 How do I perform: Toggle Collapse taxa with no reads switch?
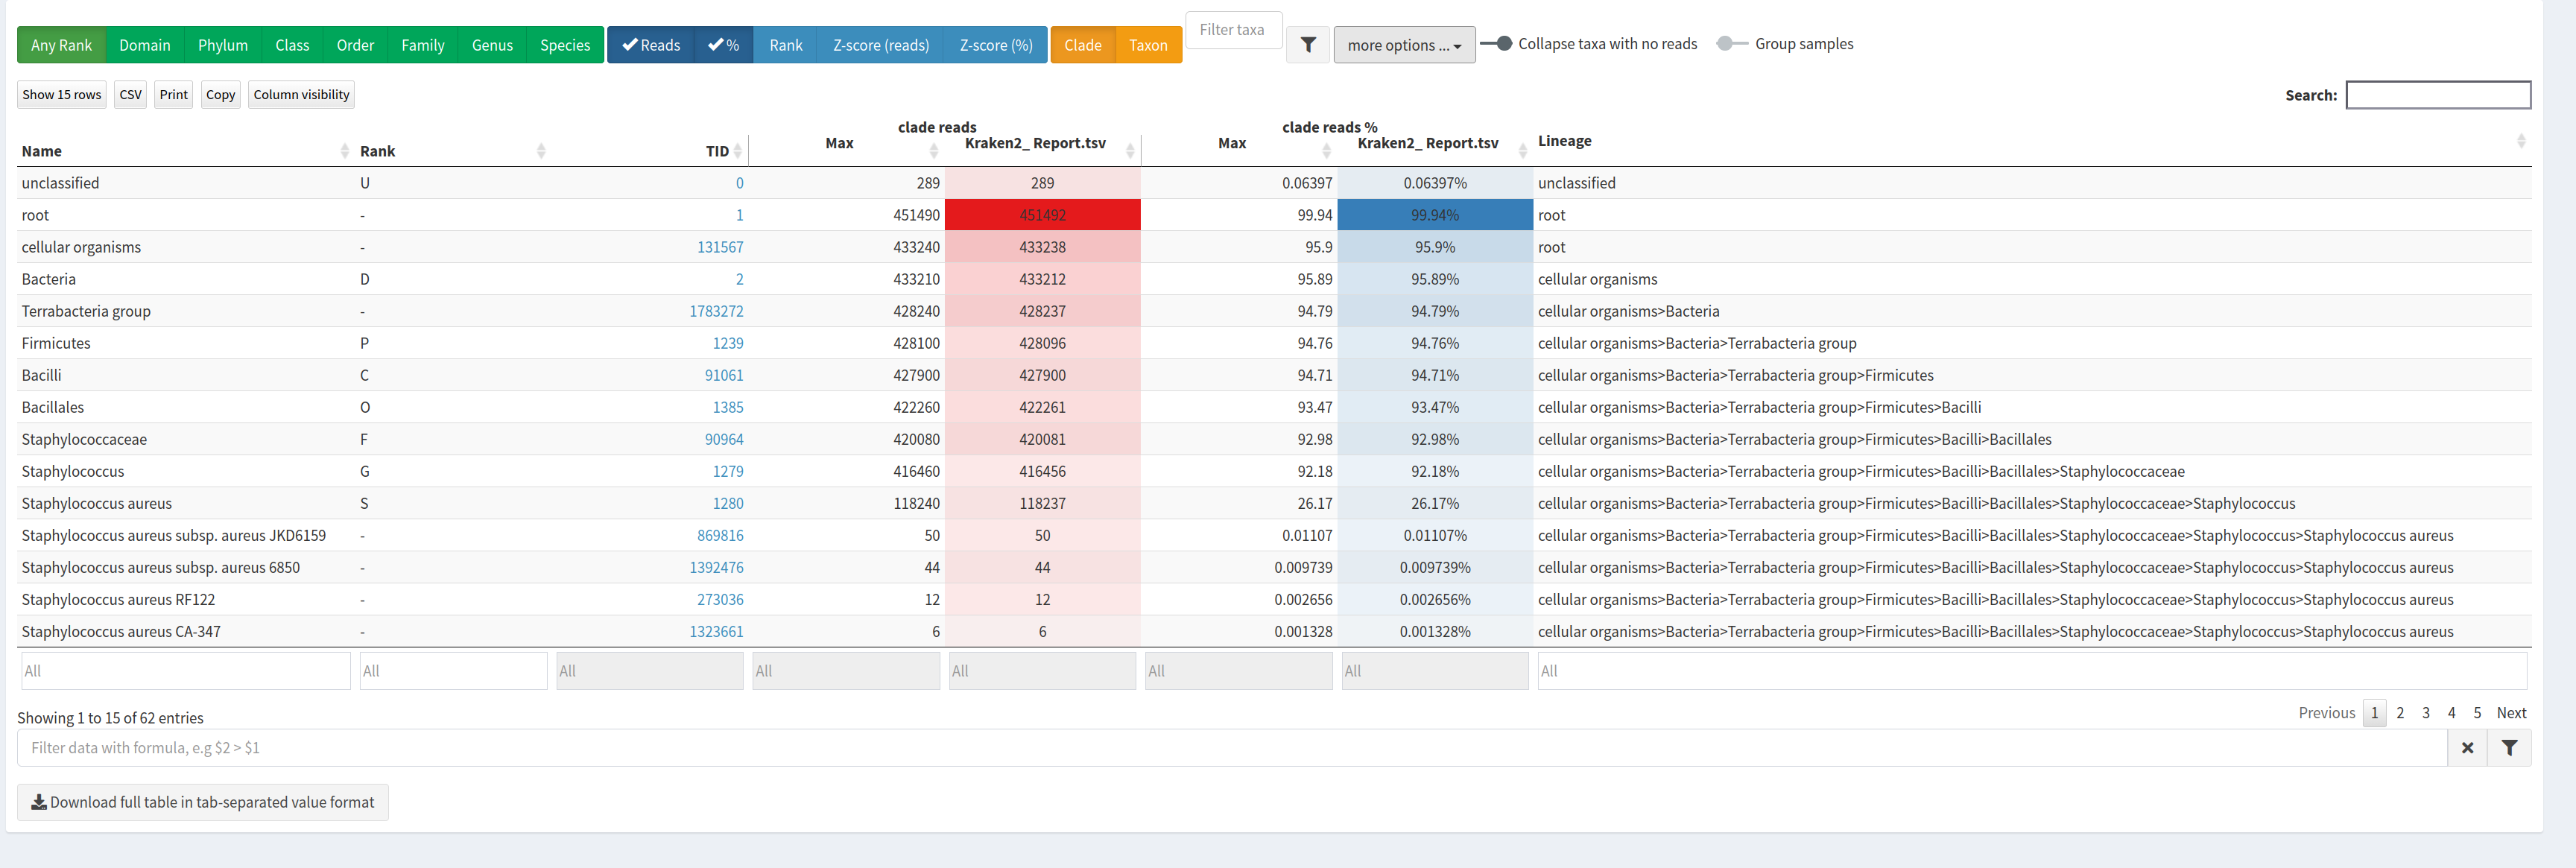pyautogui.click(x=1497, y=44)
